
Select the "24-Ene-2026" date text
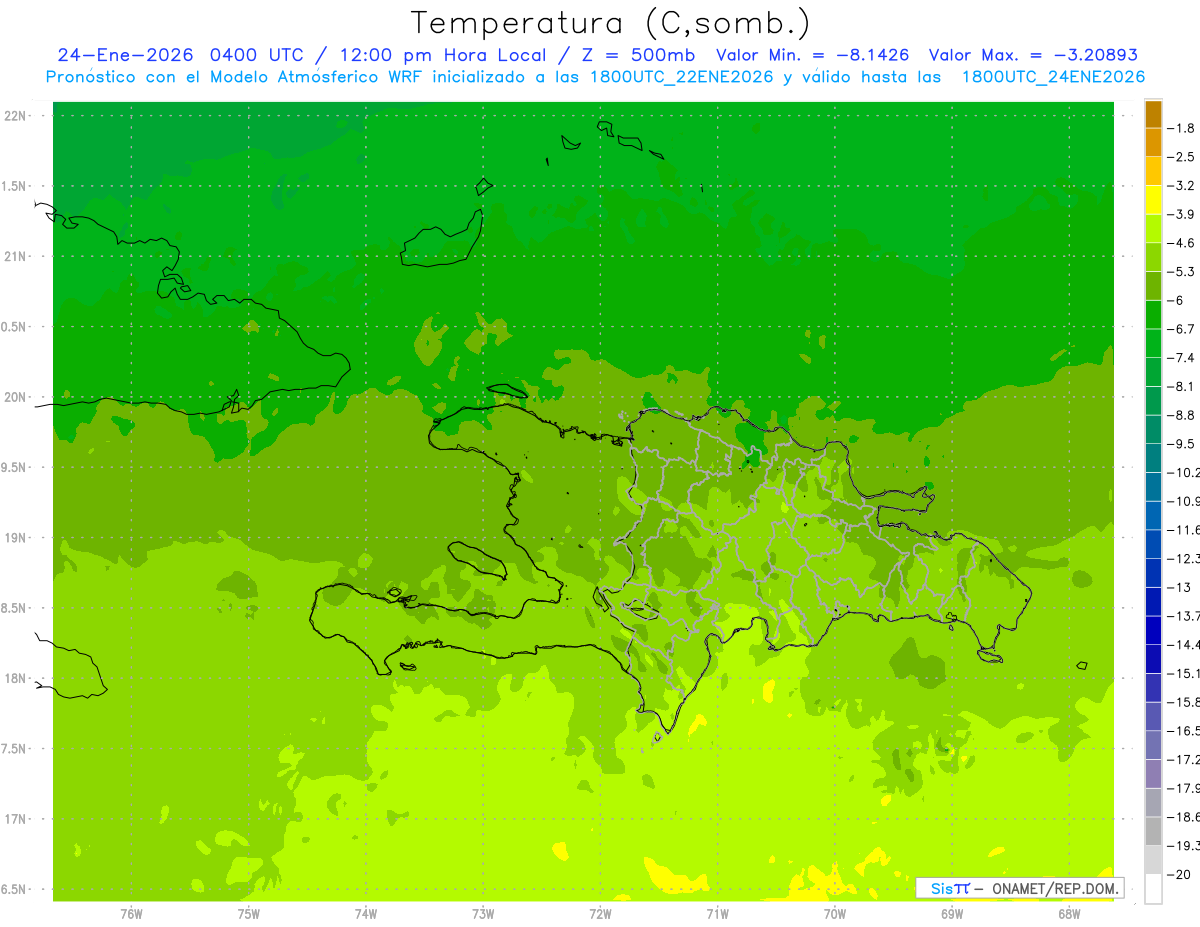(x=126, y=55)
